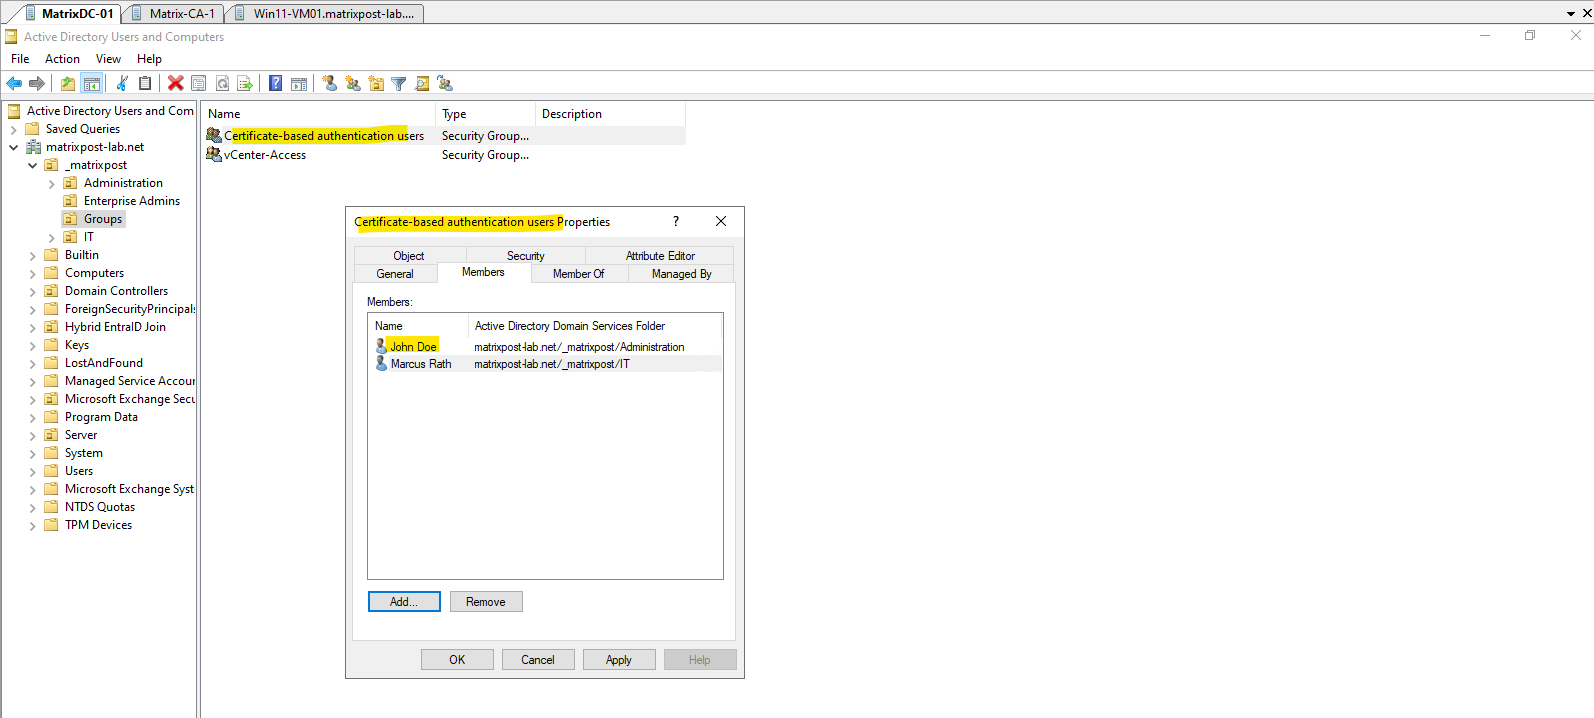1594x718 pixels.
Task: Switch to the Attribute Editor tab
Action: click(660, 256)
